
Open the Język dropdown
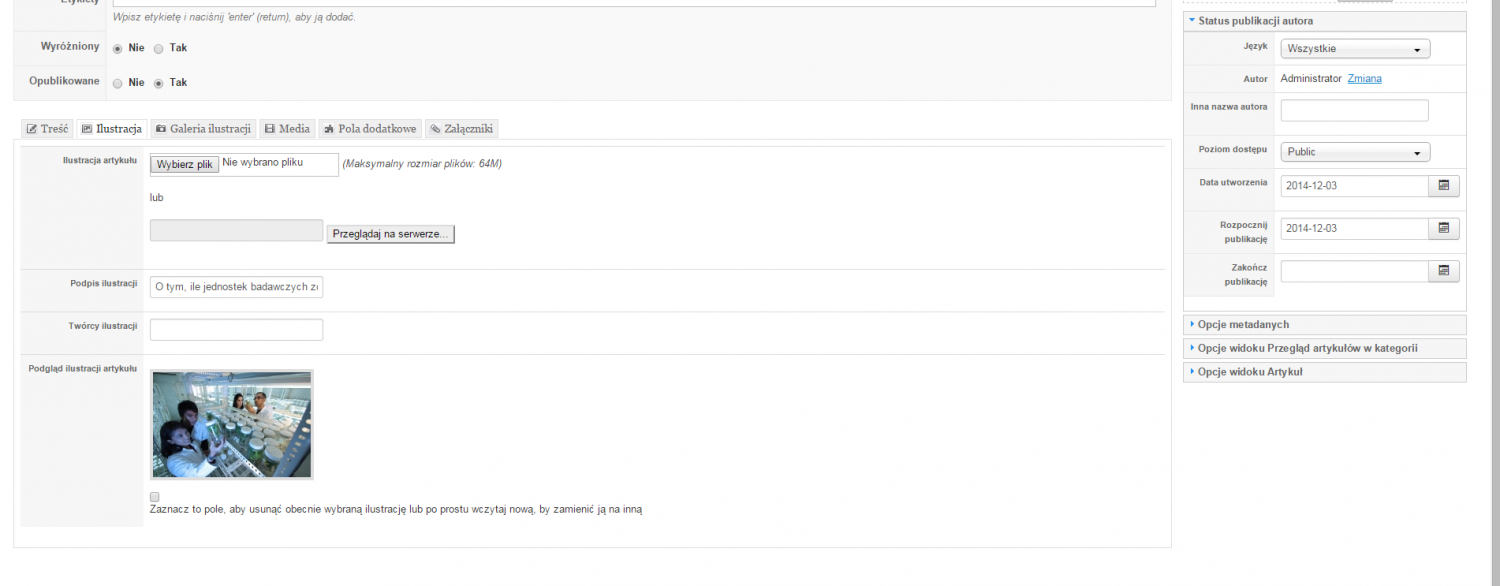pyautogui.click(x=1355, y=49)
